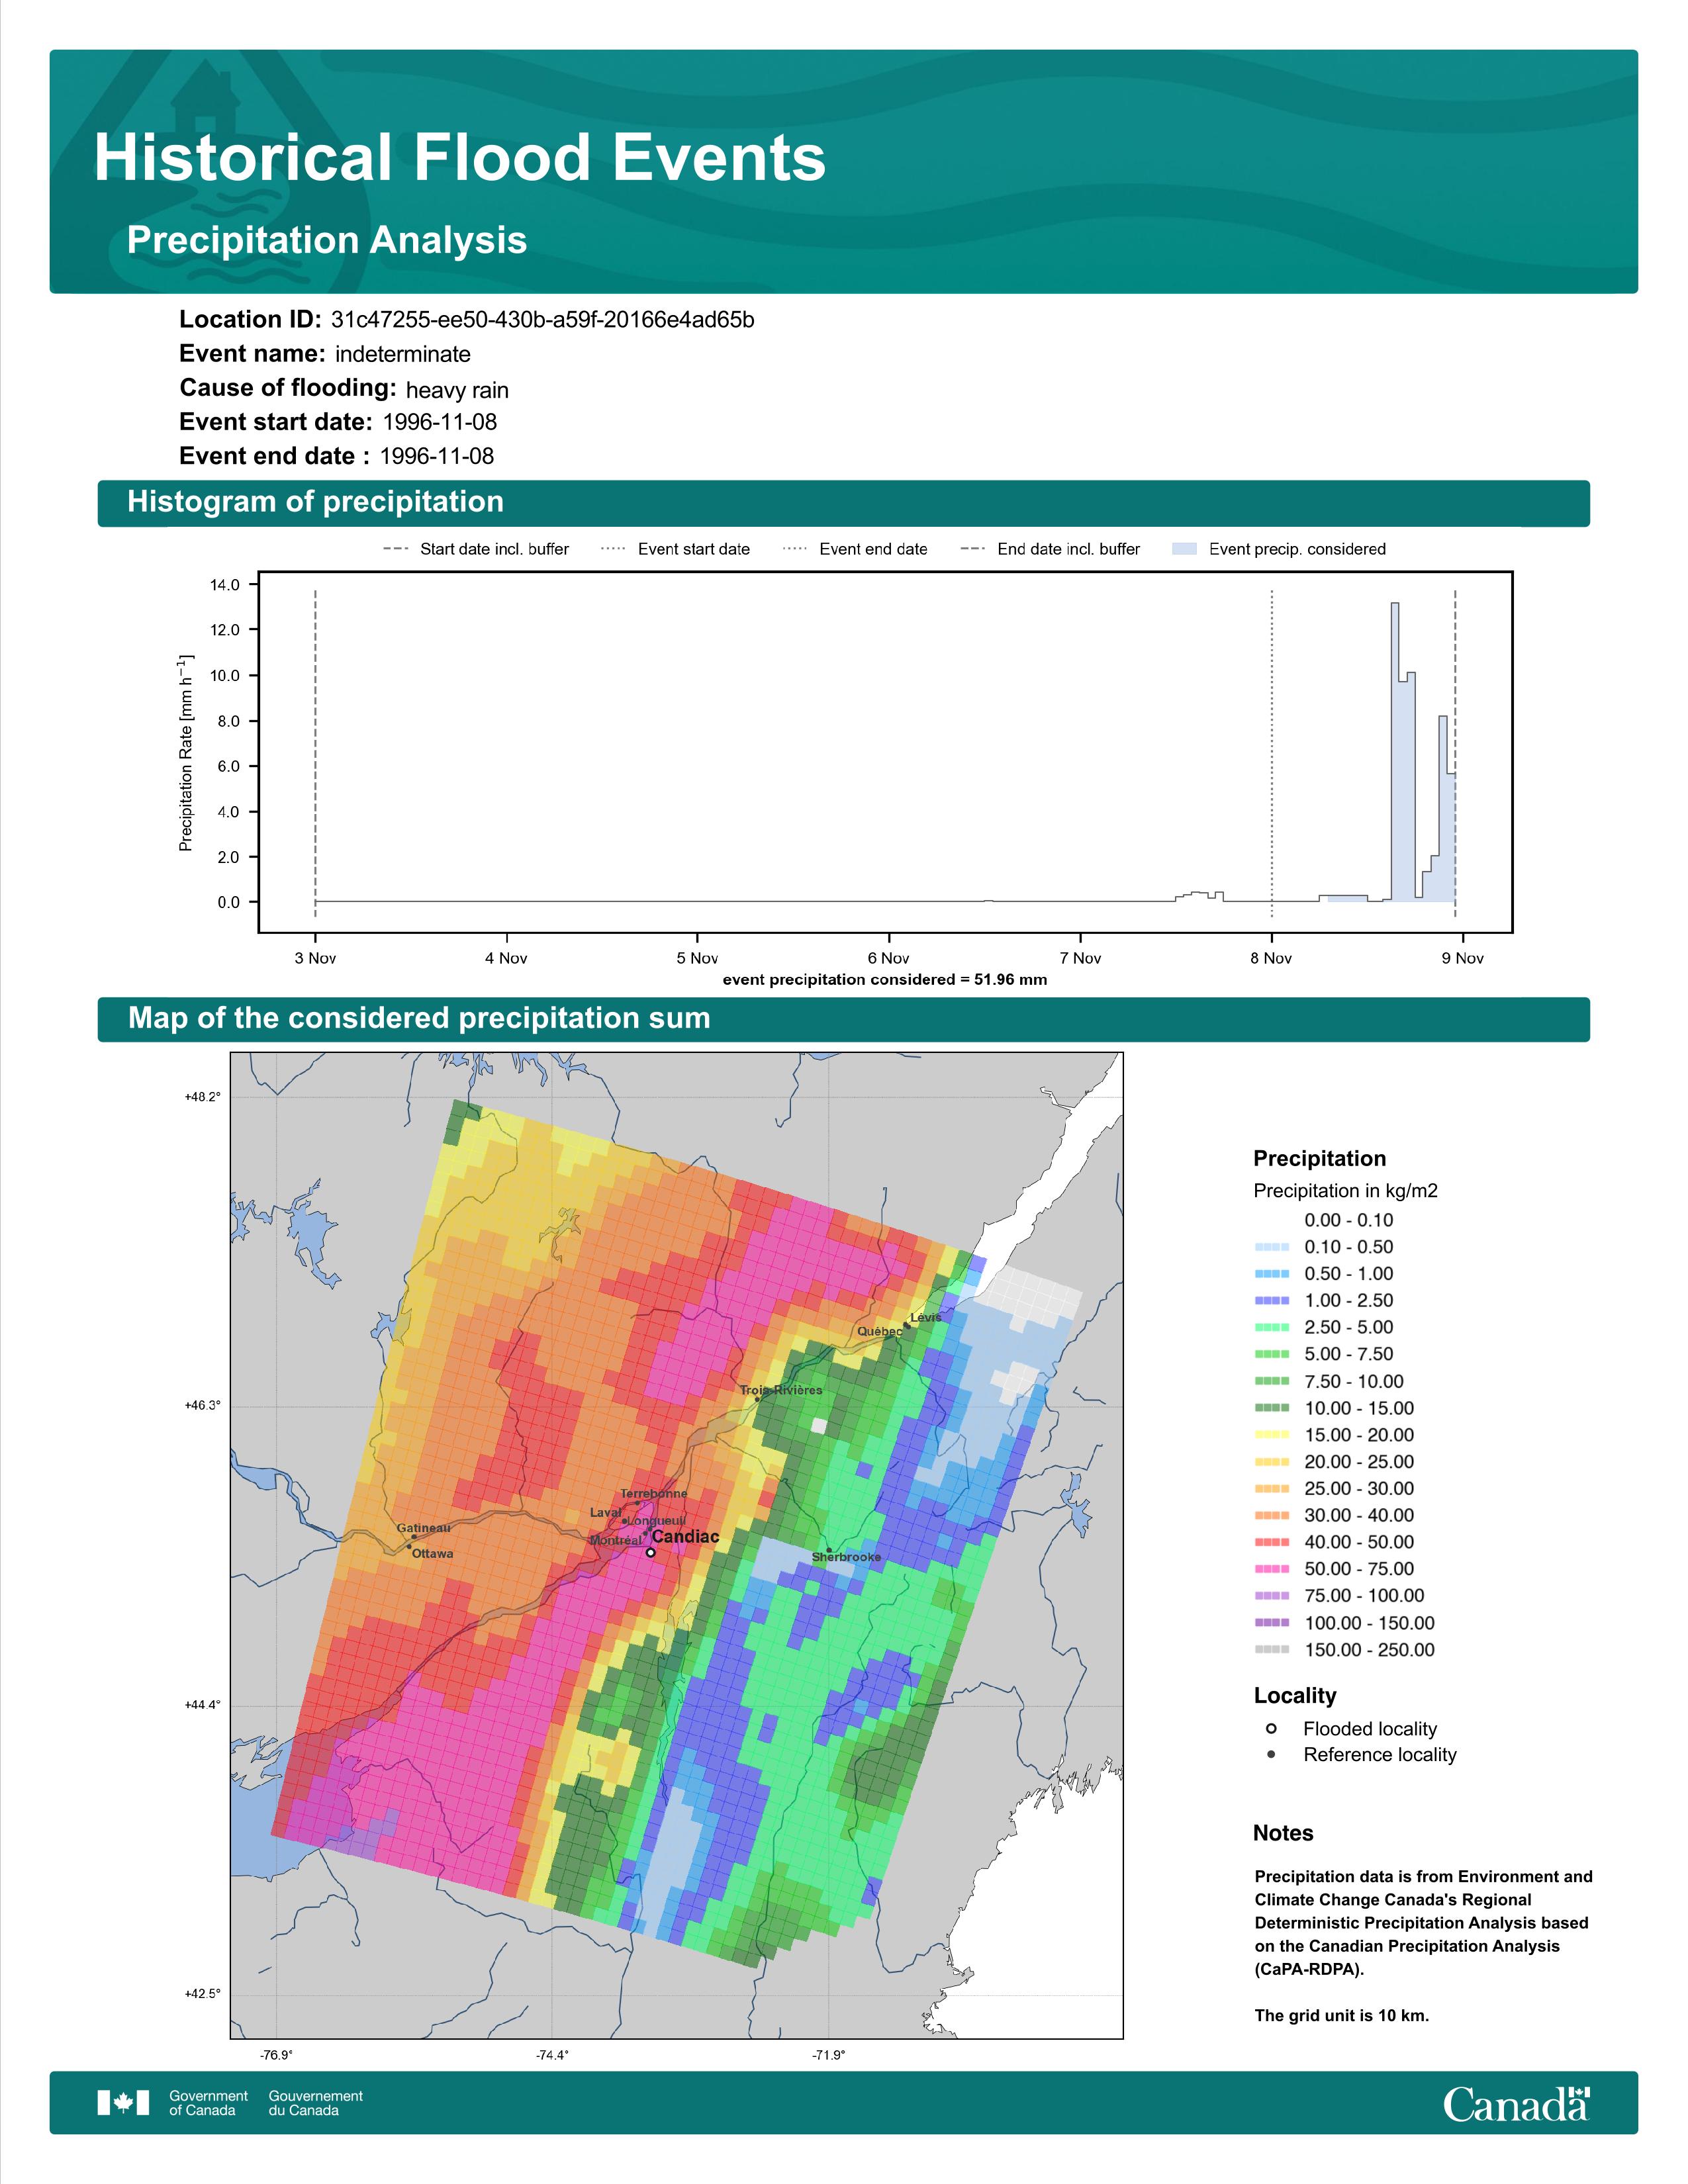
Task: Click the Gatineau label on map
Action: click(x=424, y=1528)
